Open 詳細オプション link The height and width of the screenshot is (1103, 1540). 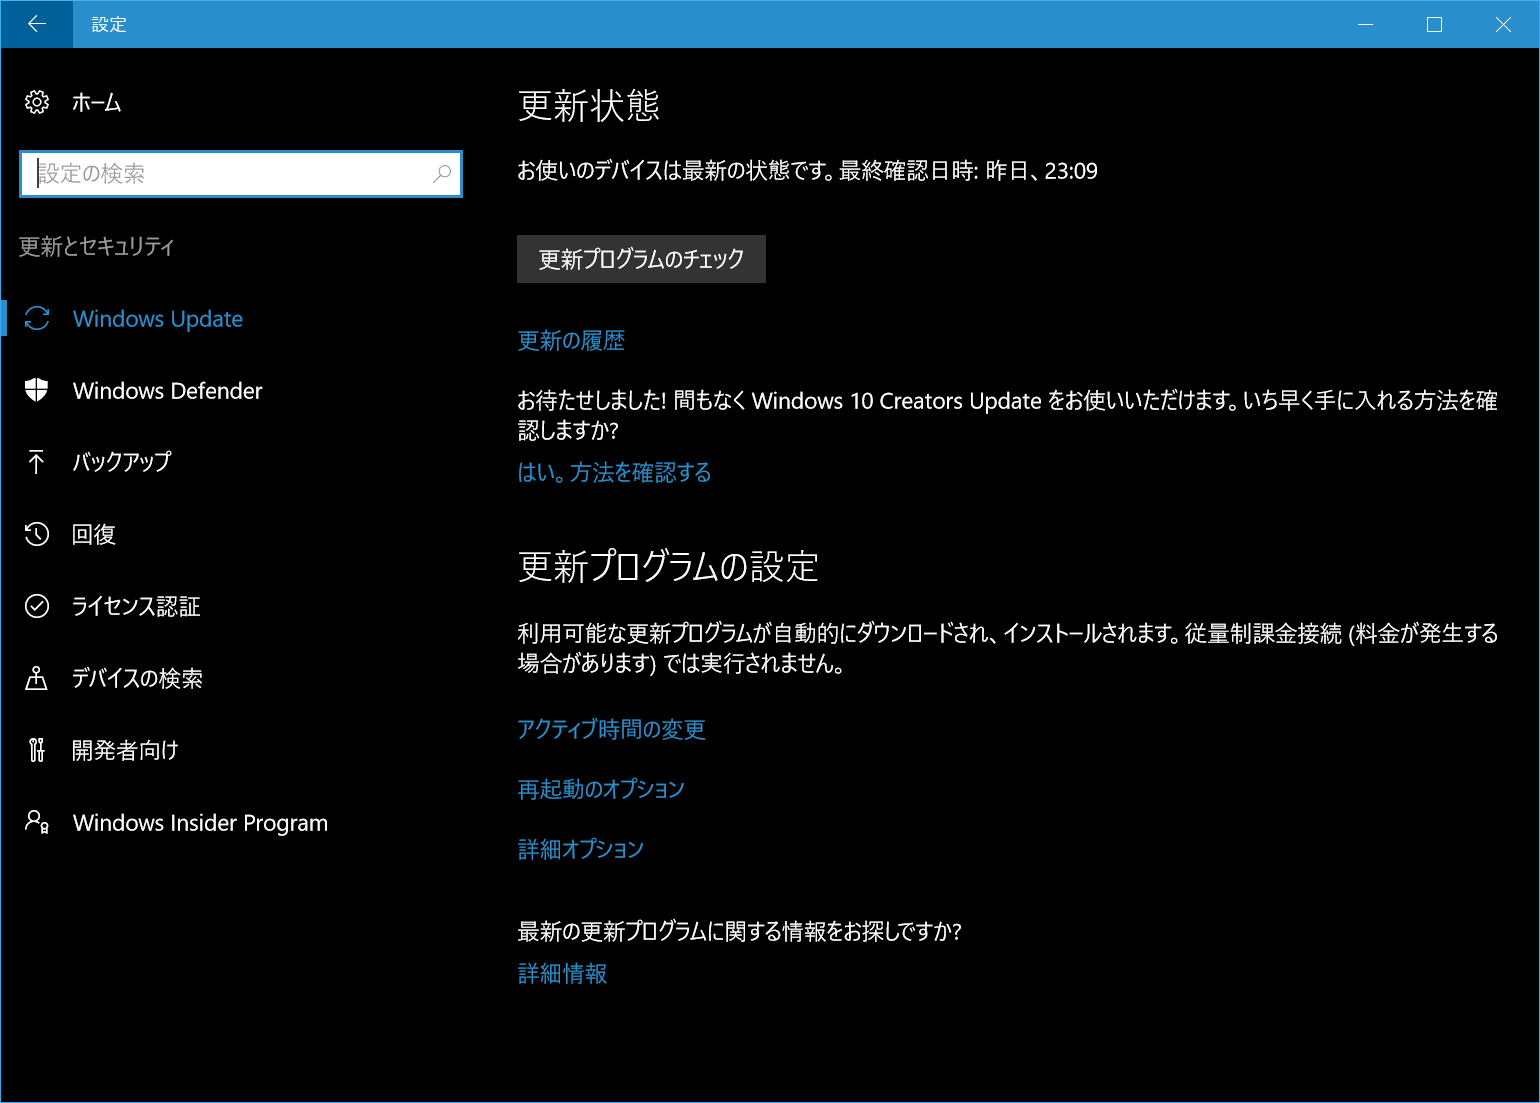coord(580,849)
